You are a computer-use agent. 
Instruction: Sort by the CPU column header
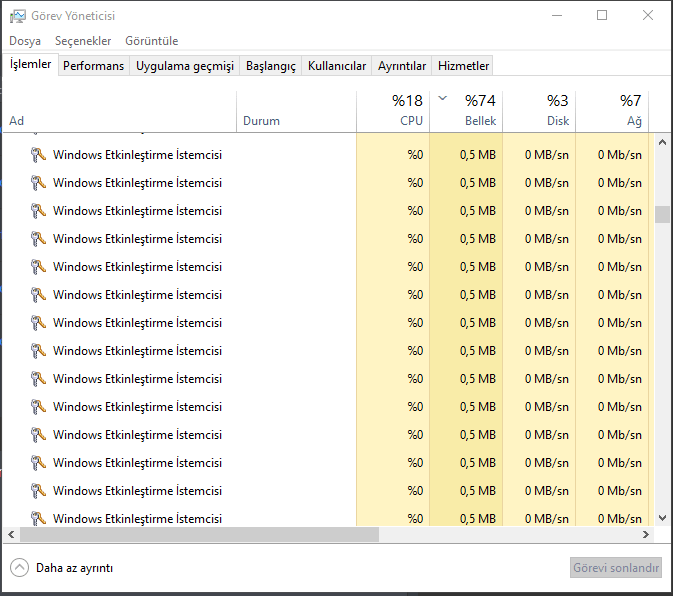(393, 112)
